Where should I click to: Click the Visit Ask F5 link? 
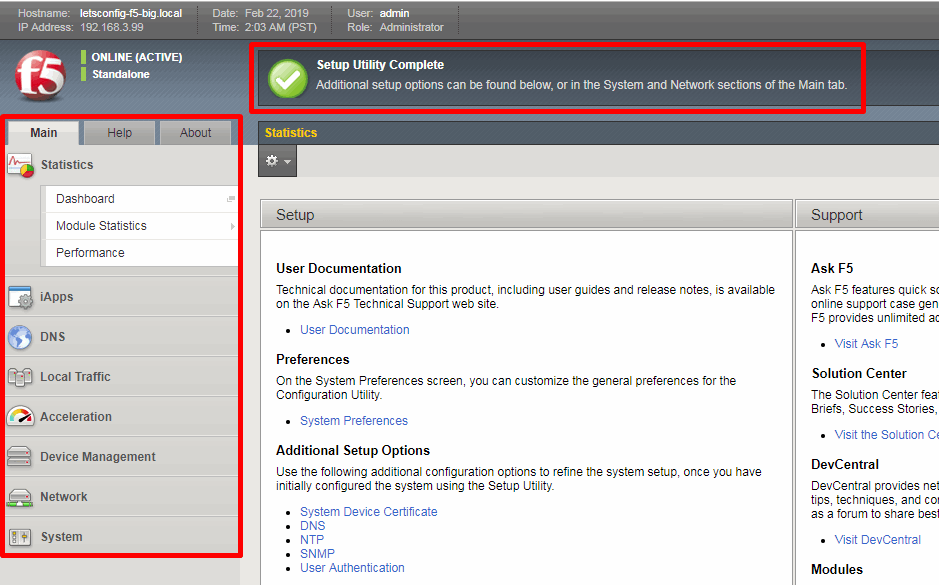(x=866, y=344)
